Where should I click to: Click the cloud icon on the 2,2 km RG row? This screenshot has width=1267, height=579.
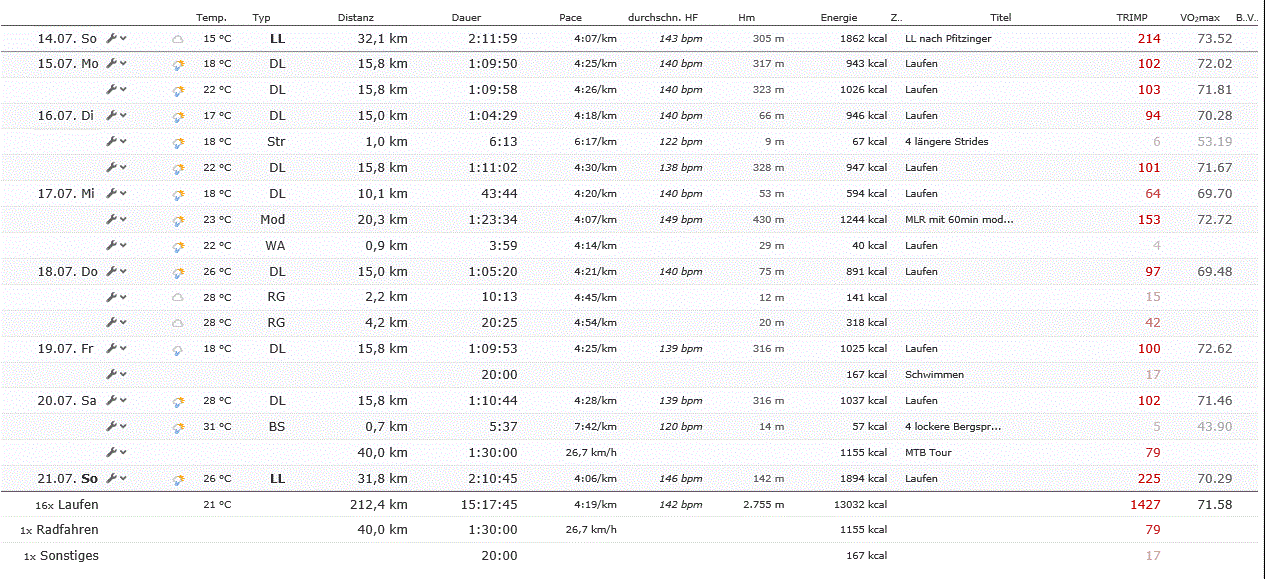[178, 297]
